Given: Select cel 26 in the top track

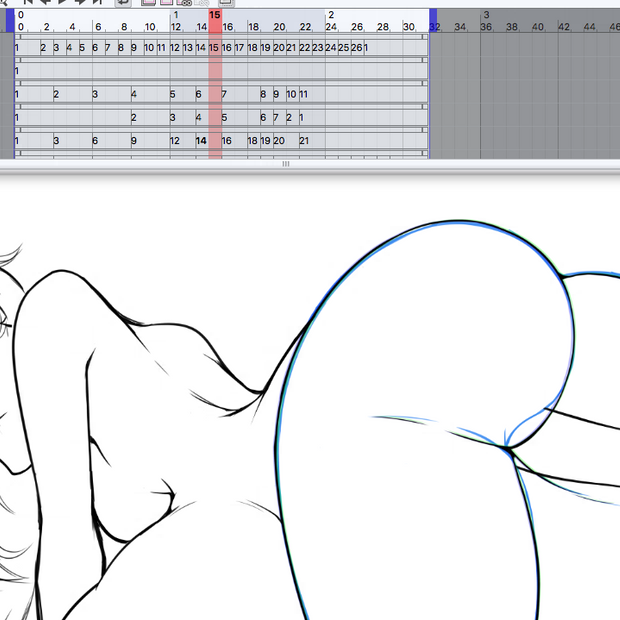Looking at the screenshot, I should click(x=357, y=48).
